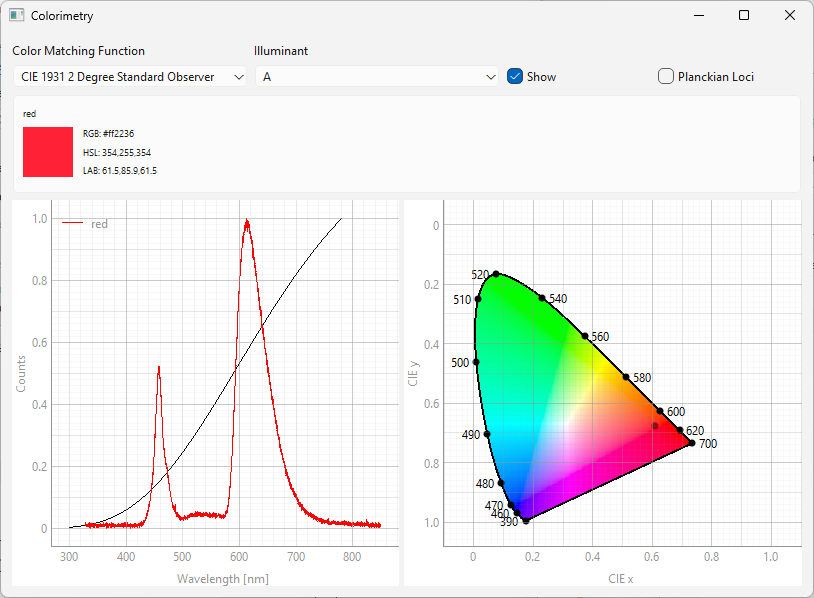Image resolution: width=814 pixels, height=598 pixels.
Task: Uncheck the Show illuminant checkbox
Action: tap(516, 77)
